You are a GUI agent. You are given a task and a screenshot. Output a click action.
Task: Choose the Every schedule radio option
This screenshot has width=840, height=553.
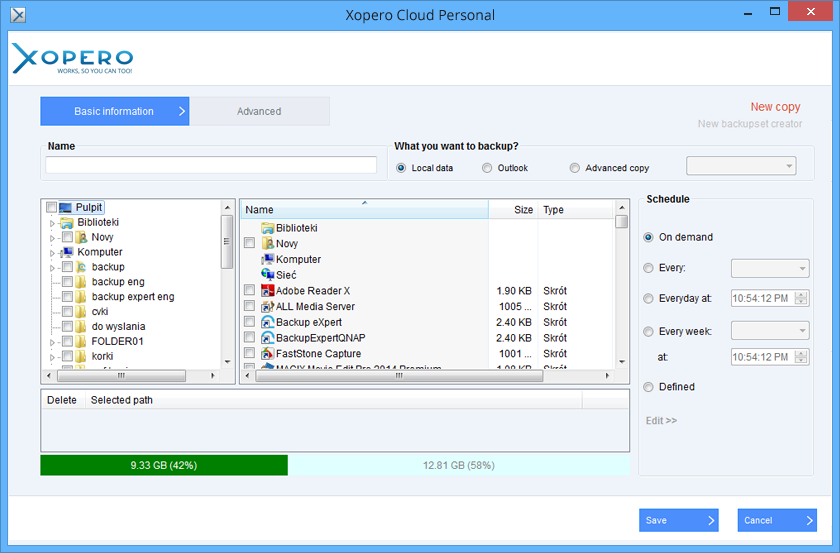[x=648, y=267]
